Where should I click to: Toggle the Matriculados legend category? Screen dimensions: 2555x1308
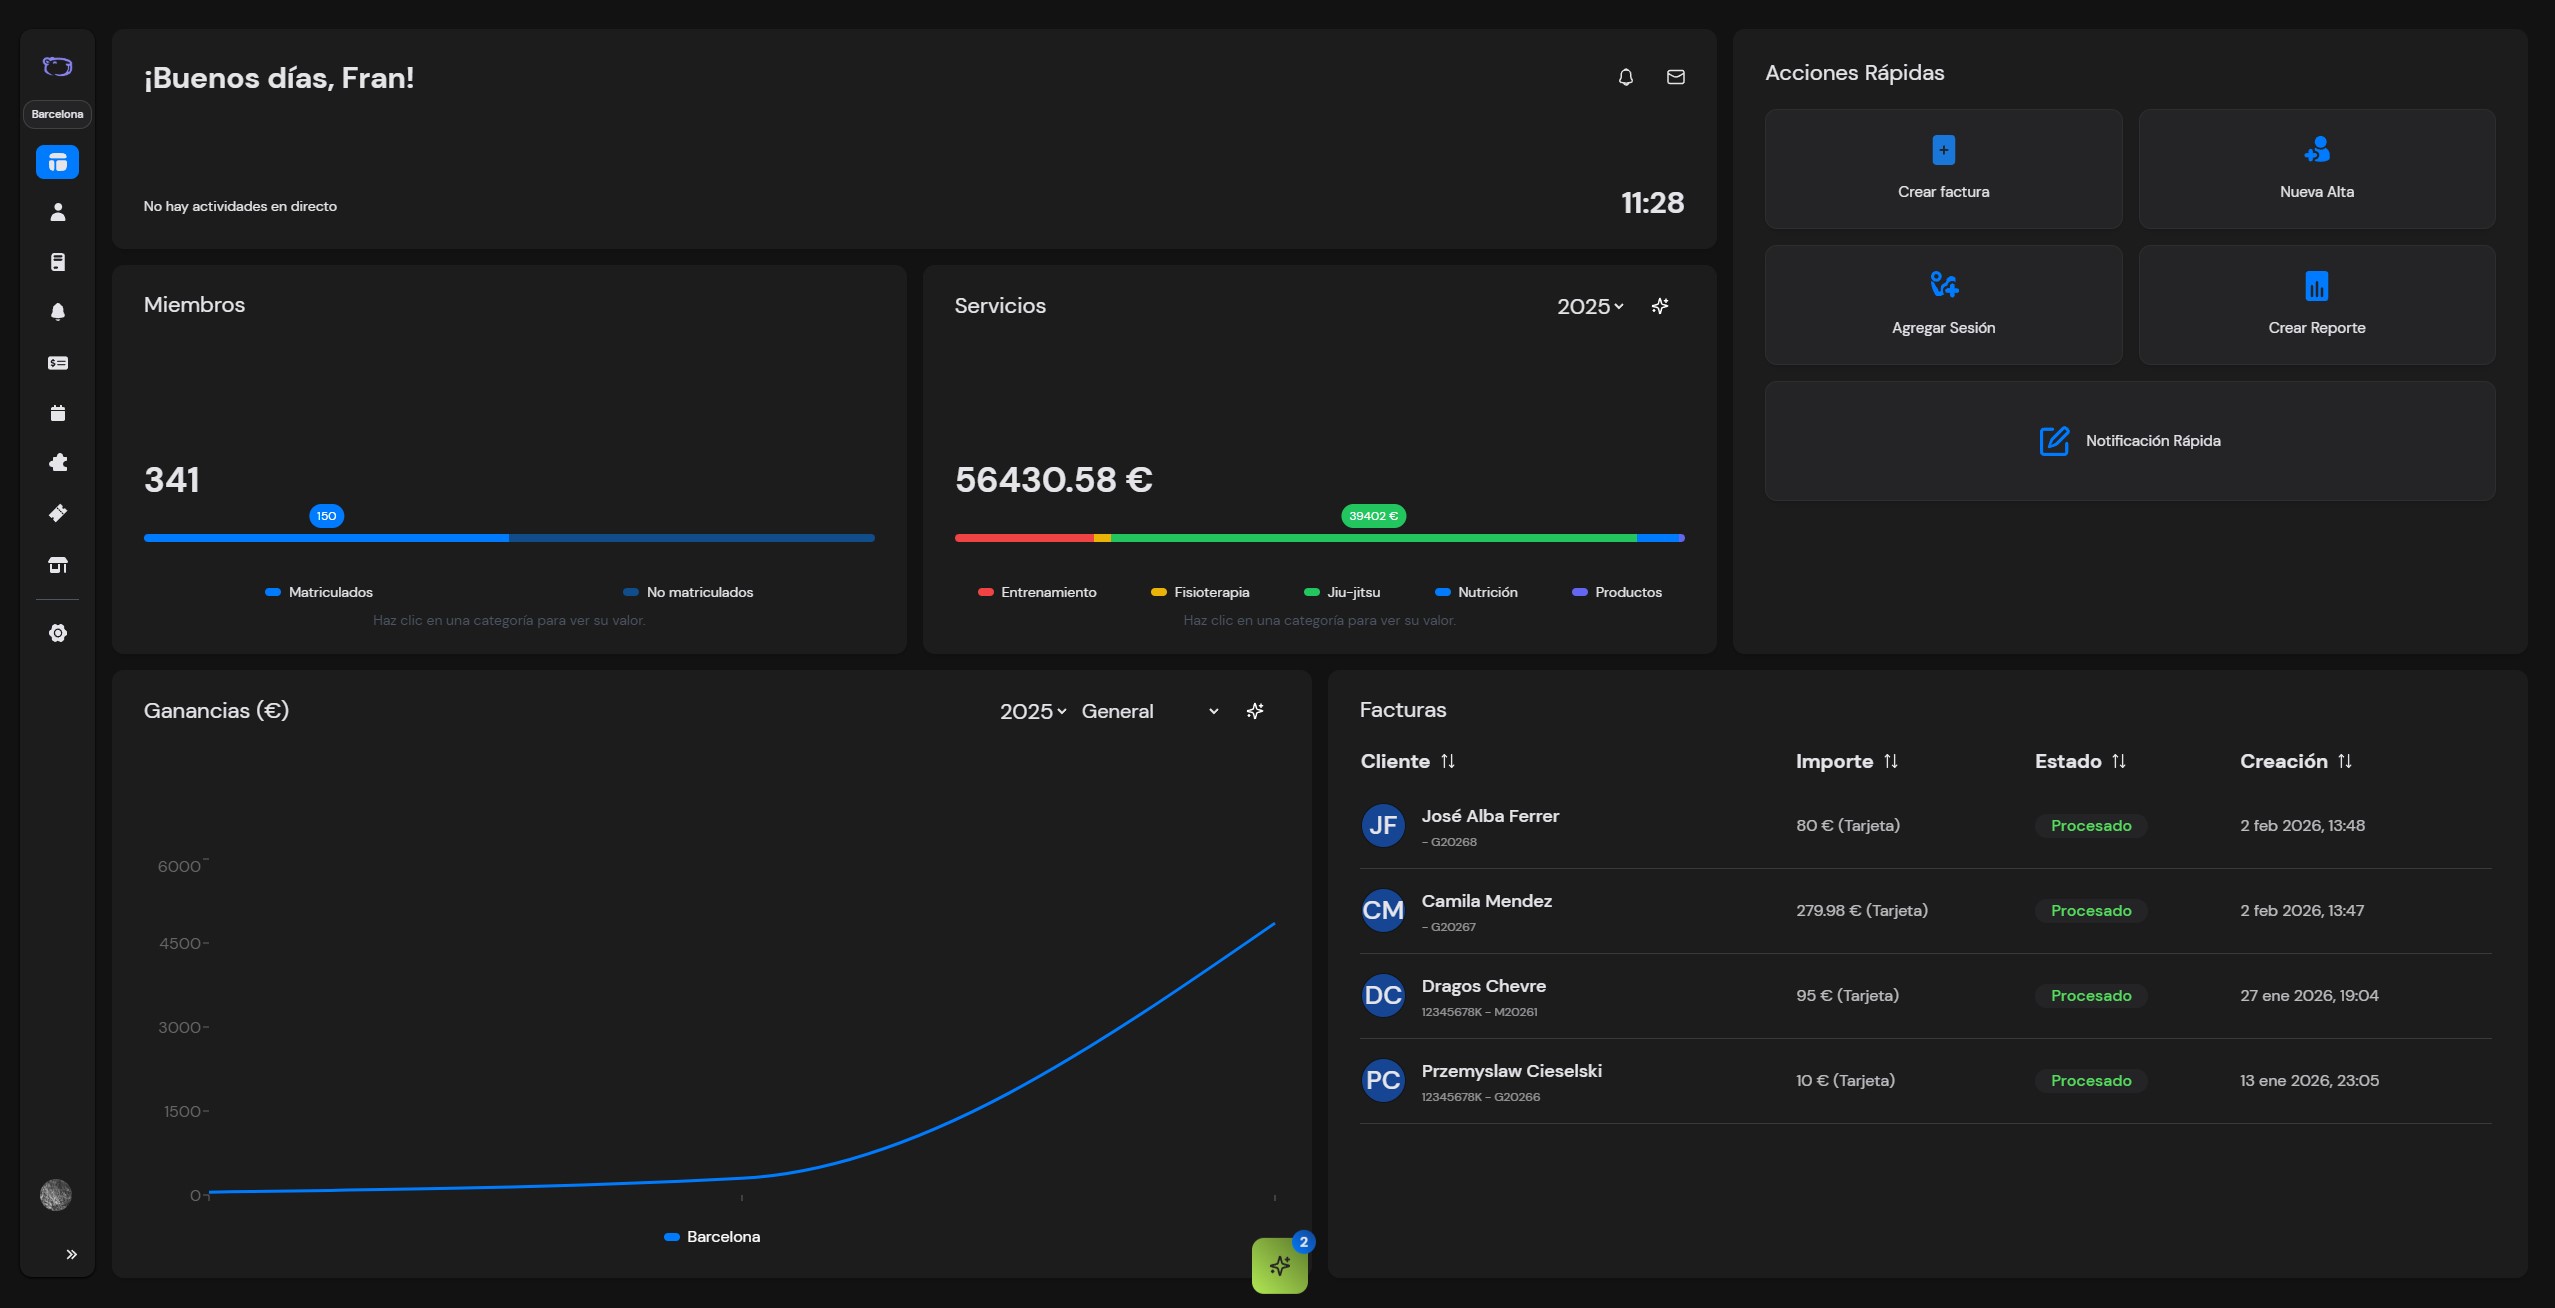point(319,592)
